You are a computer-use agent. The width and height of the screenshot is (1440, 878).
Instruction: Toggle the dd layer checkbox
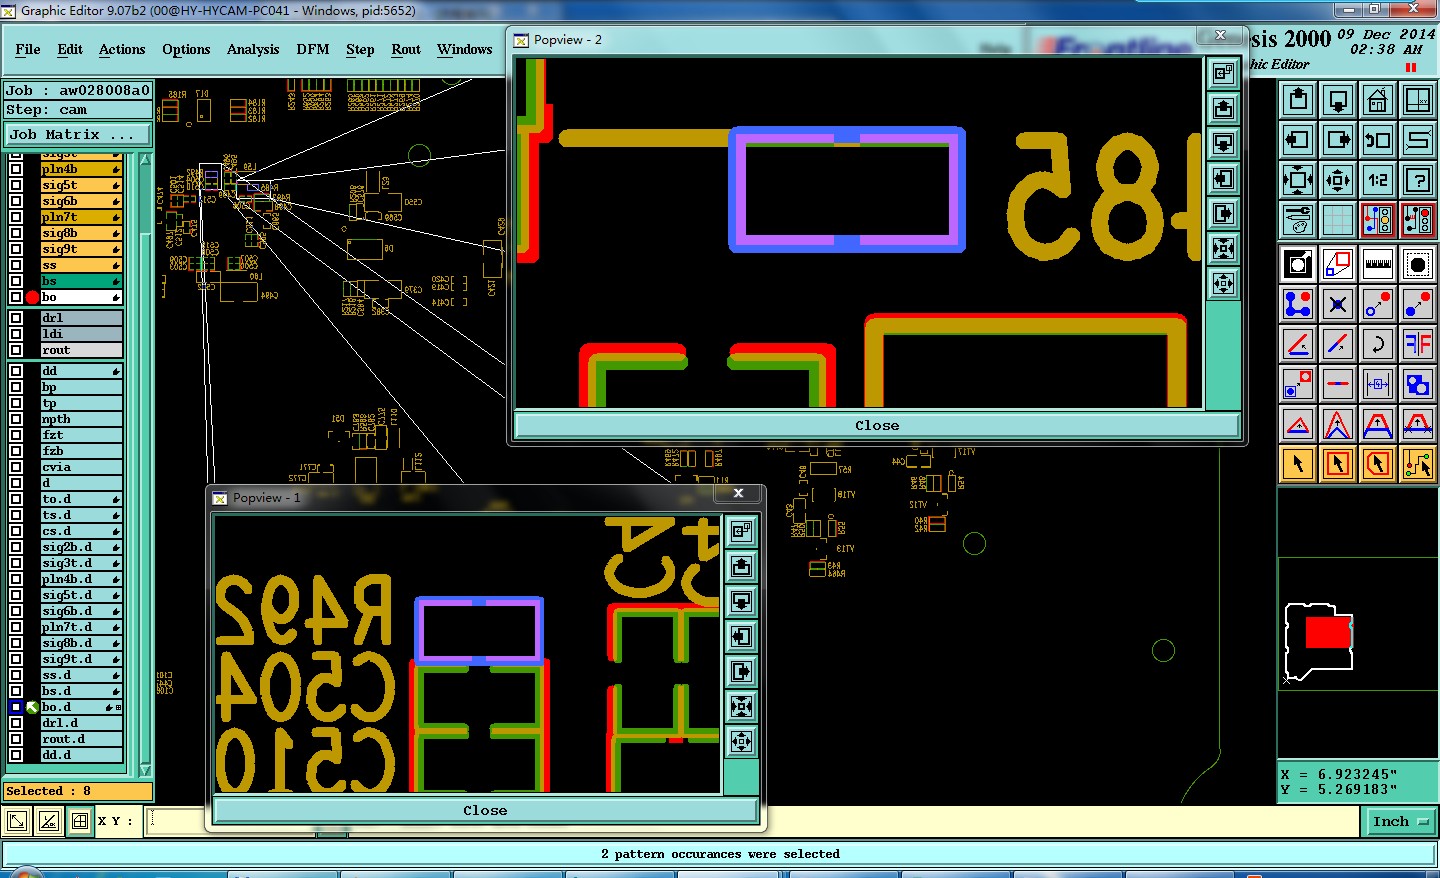coord(16,371)
